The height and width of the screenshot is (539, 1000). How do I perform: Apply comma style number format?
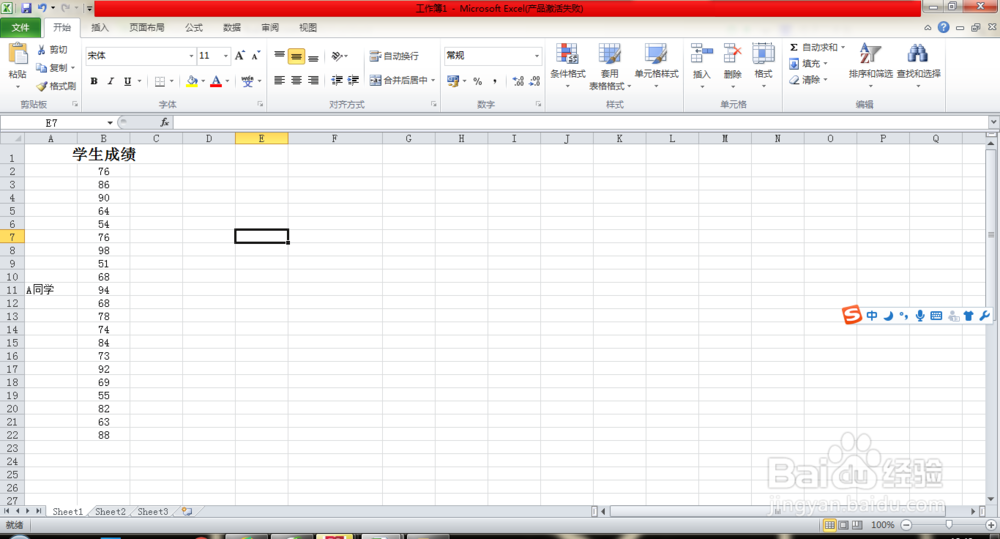tap(494, 82)
